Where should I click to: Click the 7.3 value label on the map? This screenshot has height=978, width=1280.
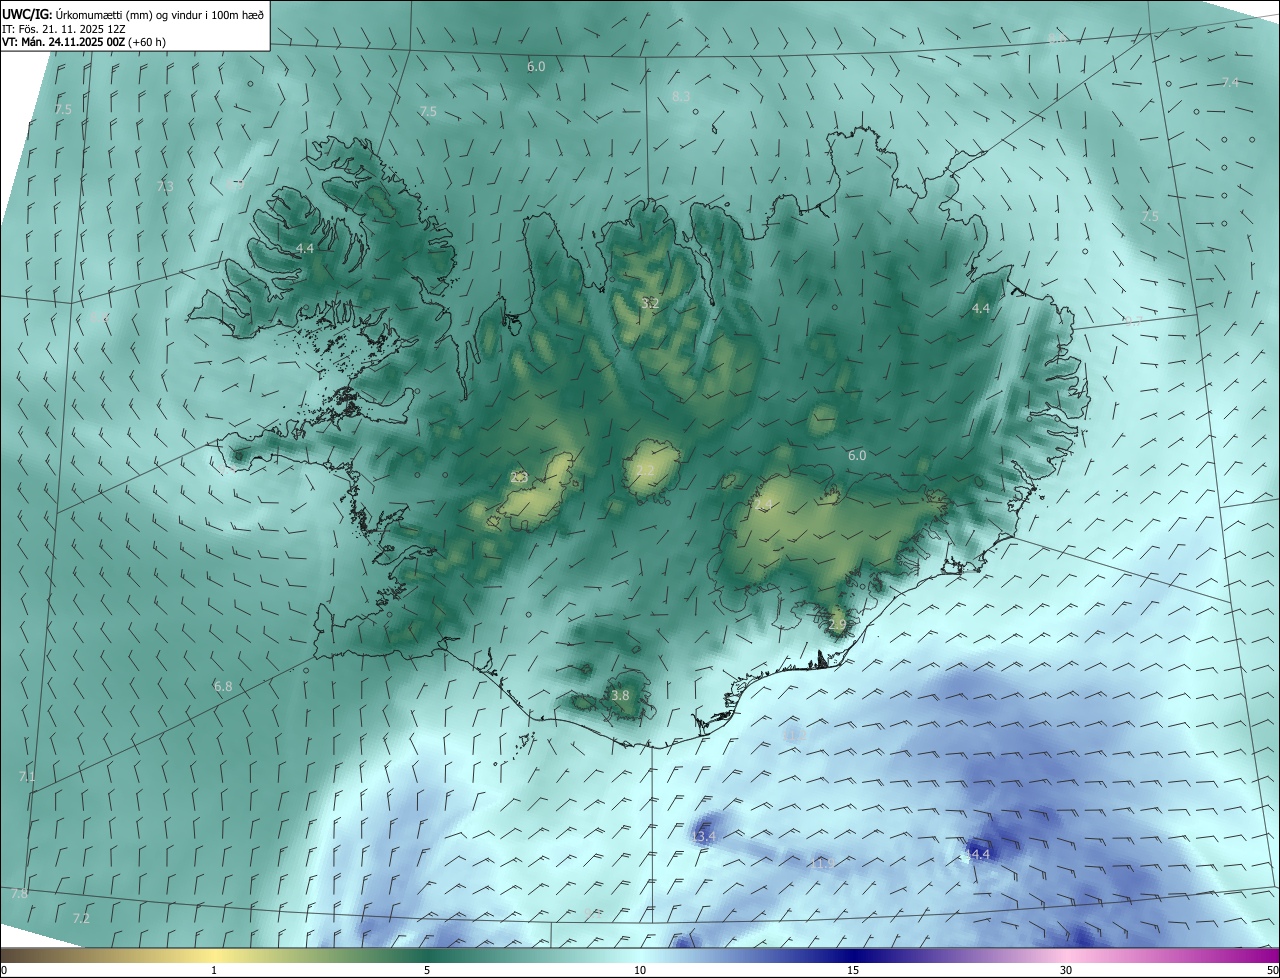tap(166, 186)
